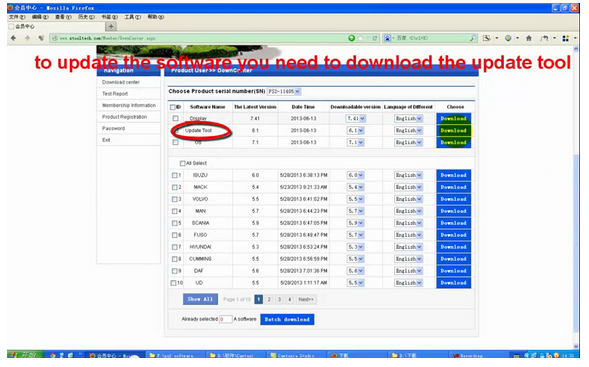Click Download button for Display
The image size is (589, 367).
[x=453, y=118]
